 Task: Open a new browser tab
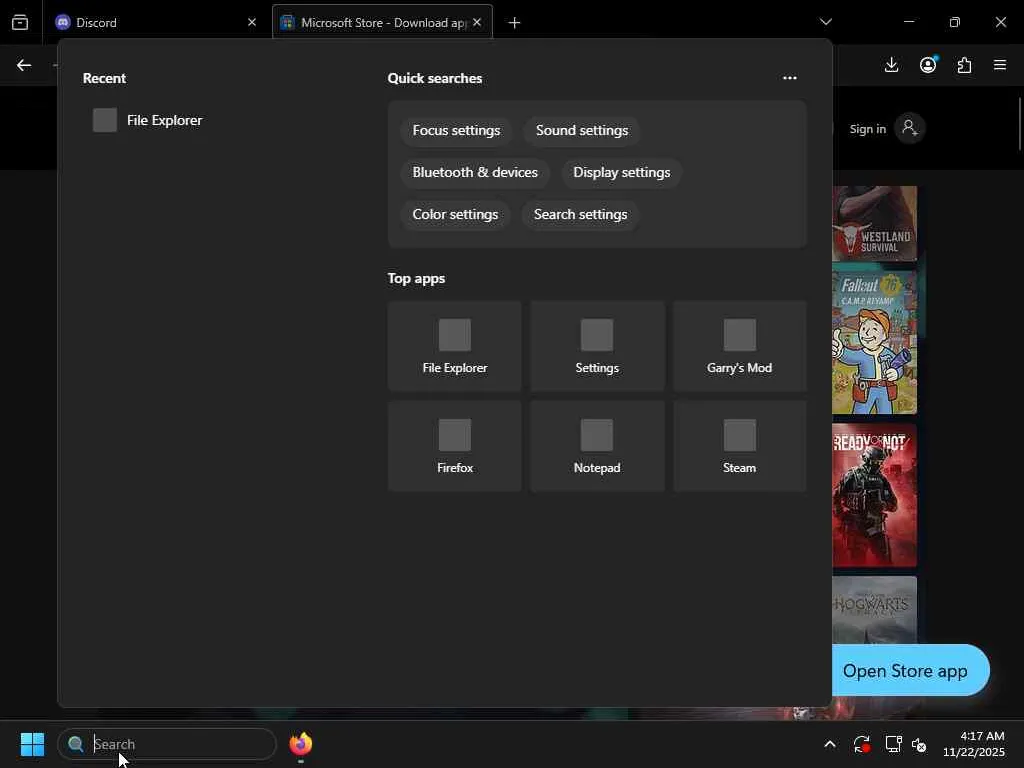point(514,23)
